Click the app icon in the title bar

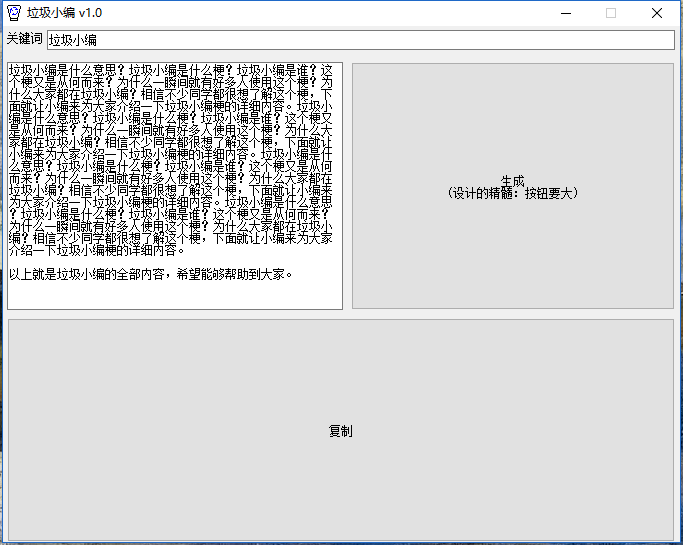[13, 13]
